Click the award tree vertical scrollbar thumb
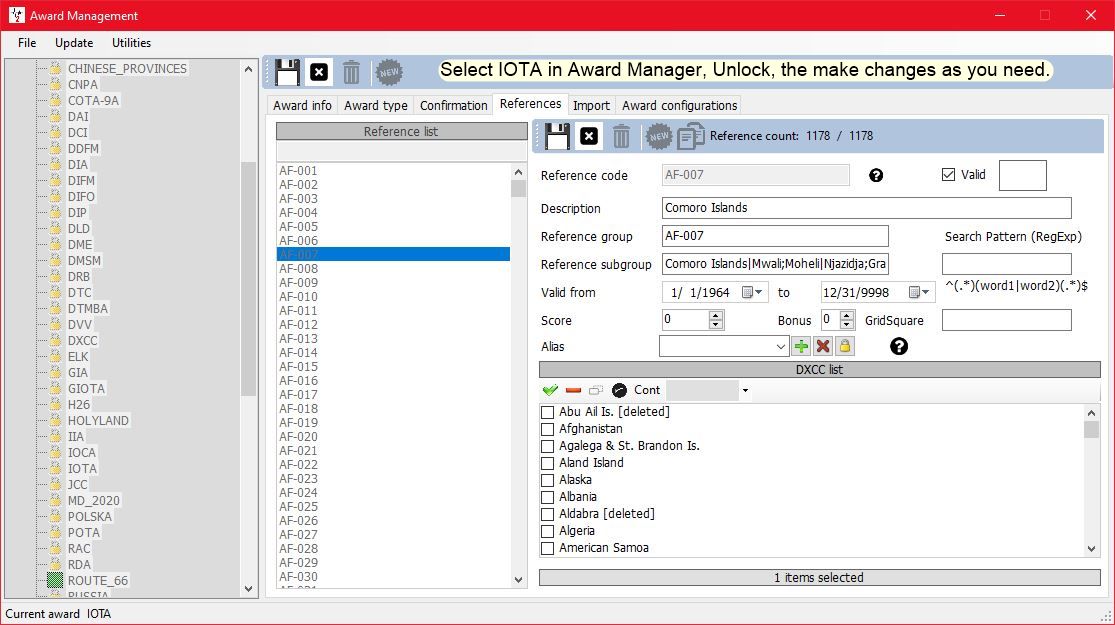 click(248, 279)
